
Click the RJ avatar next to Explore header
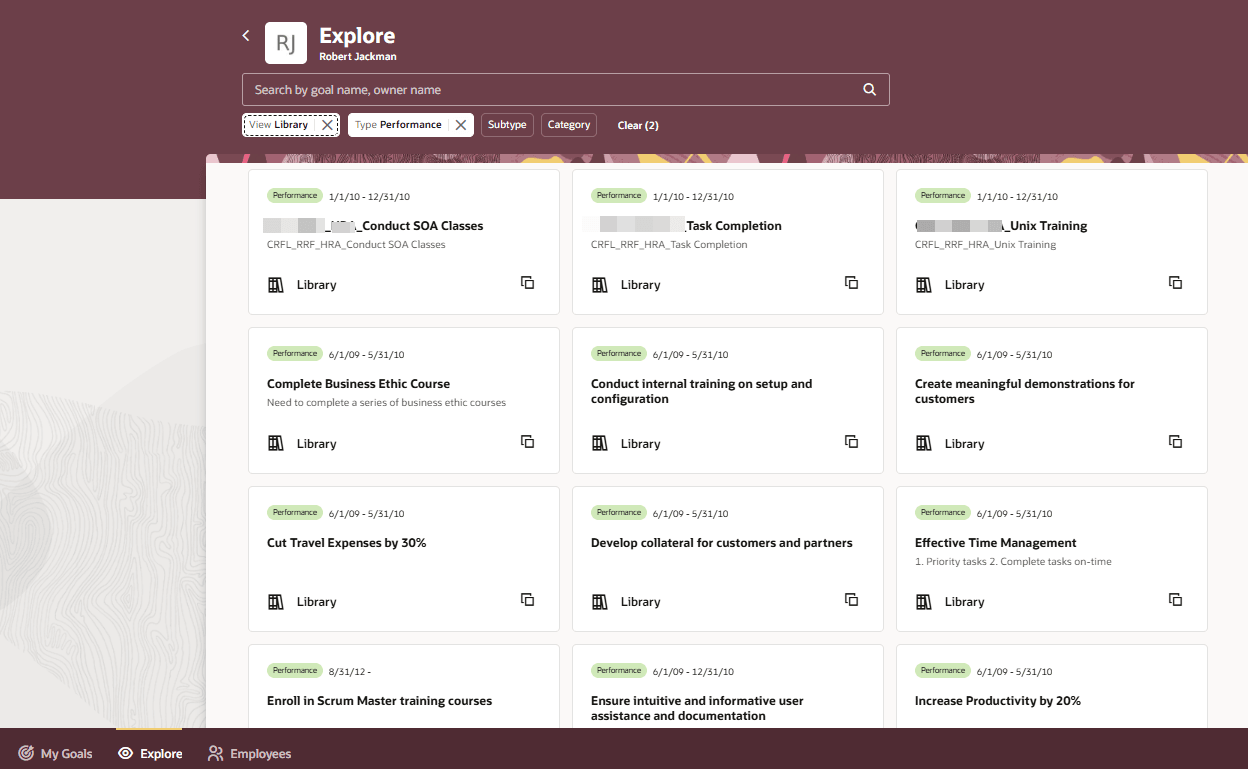pyautogui.click(x=285, y=42)
